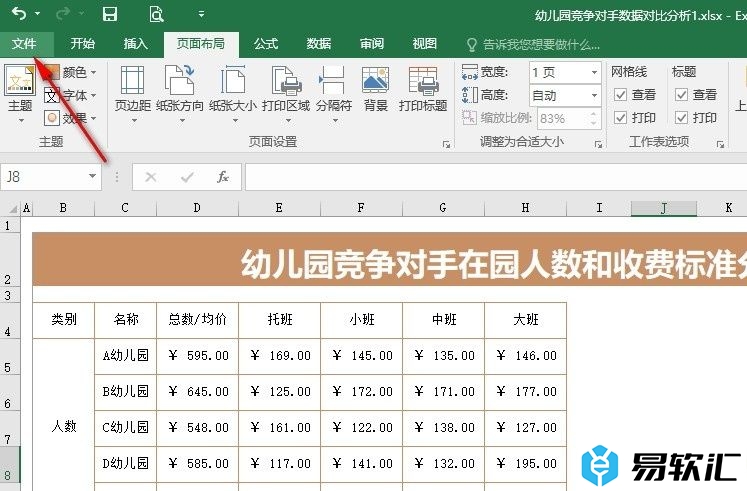
Task: Click the 分隔符 breaks icon
Action: (332, 80)
